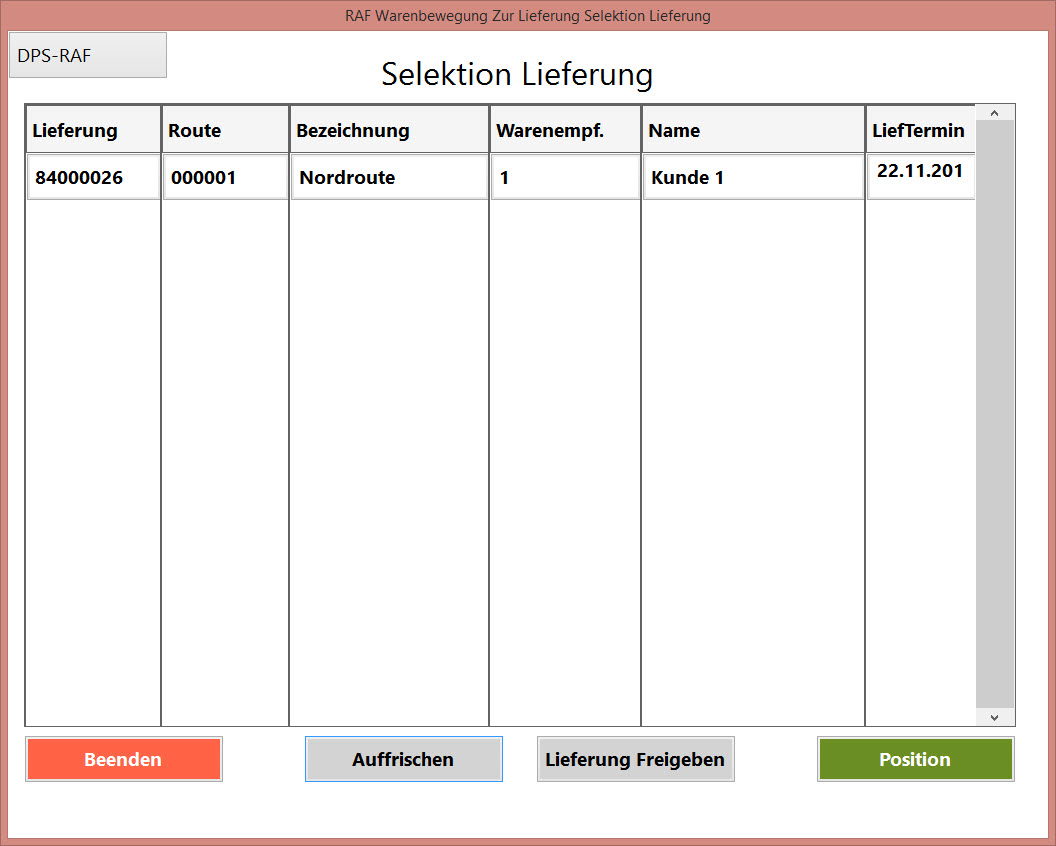The height and width of the screenshot is (846, 1056).
Task: Select the Warenempf. column header
Action: [565, 131]
